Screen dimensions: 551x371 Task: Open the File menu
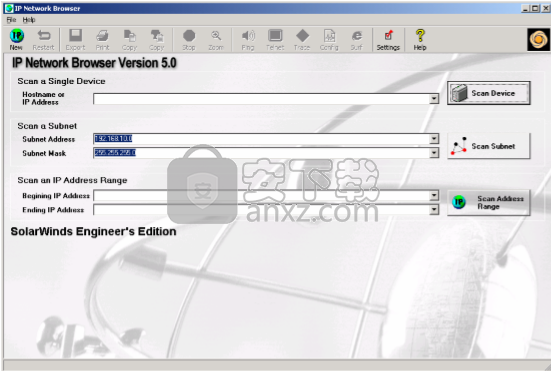[11, 20]
